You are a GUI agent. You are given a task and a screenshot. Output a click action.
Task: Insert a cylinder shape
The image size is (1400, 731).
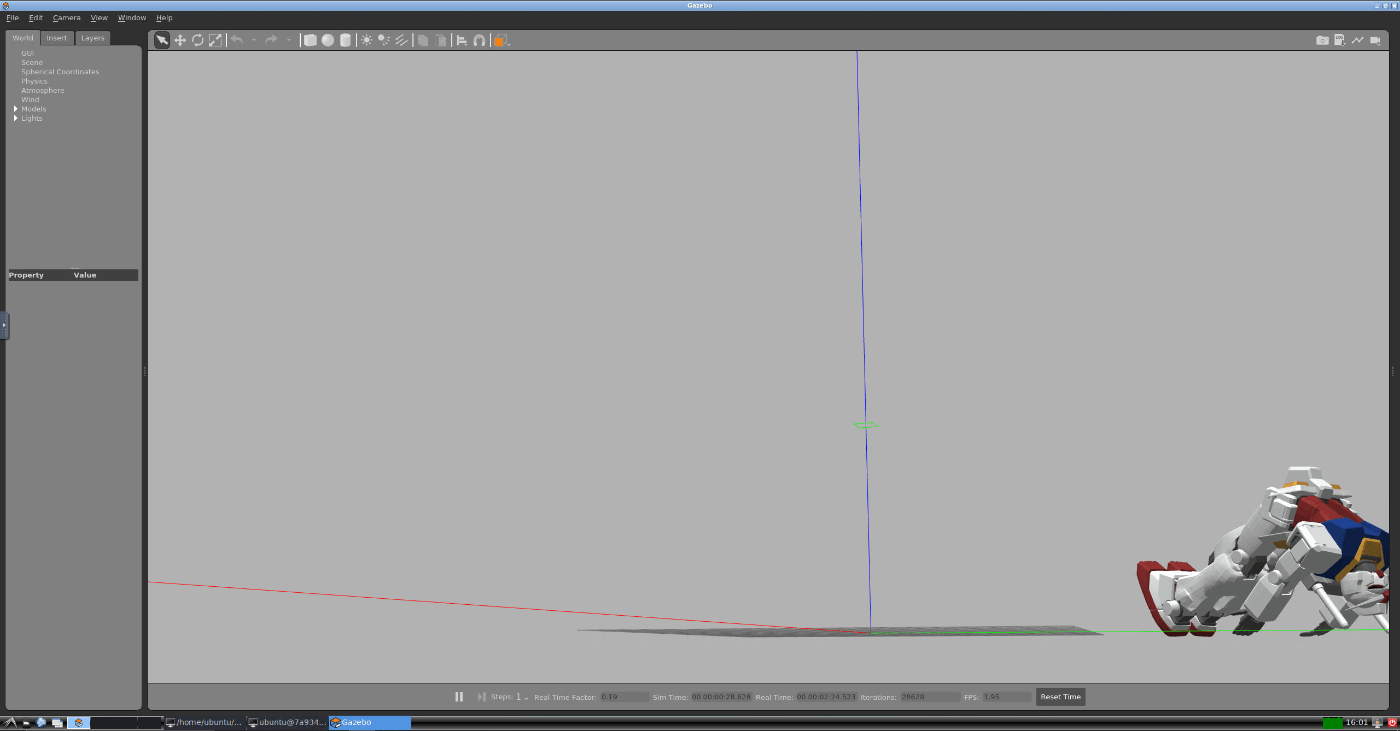click(346, 40)
